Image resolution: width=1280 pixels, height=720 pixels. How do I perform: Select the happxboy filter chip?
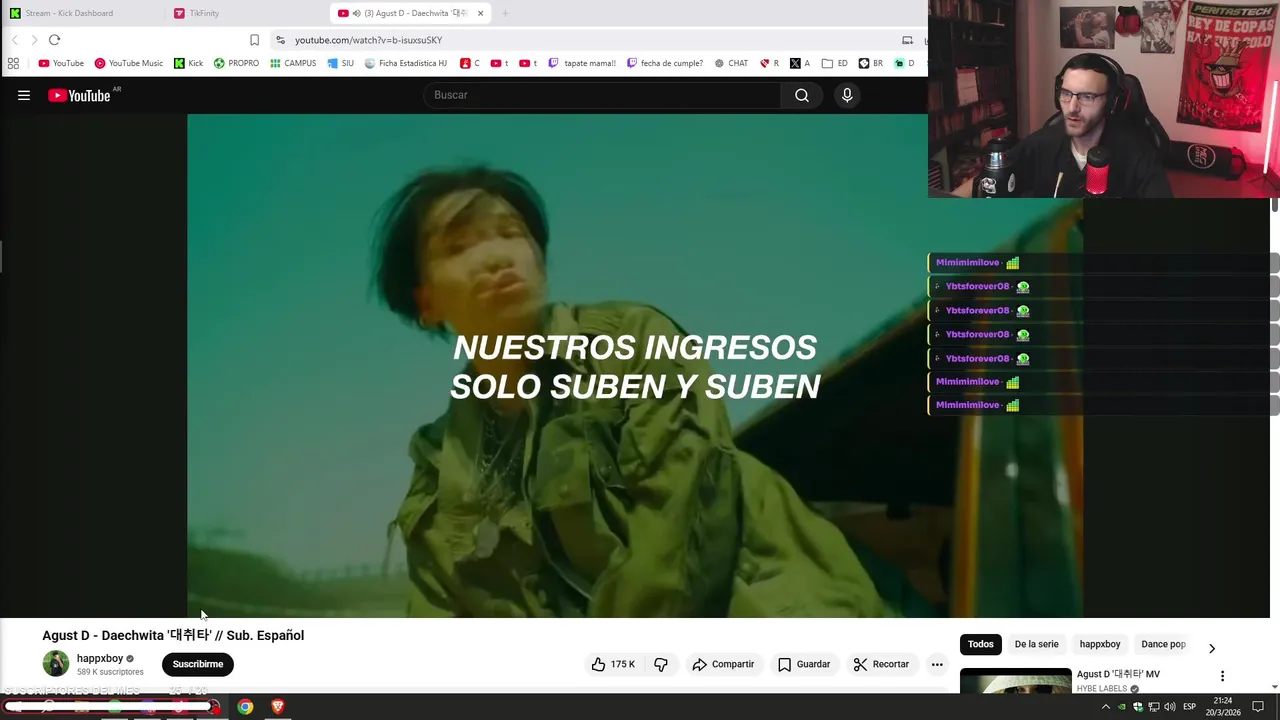coord(1100,644)
